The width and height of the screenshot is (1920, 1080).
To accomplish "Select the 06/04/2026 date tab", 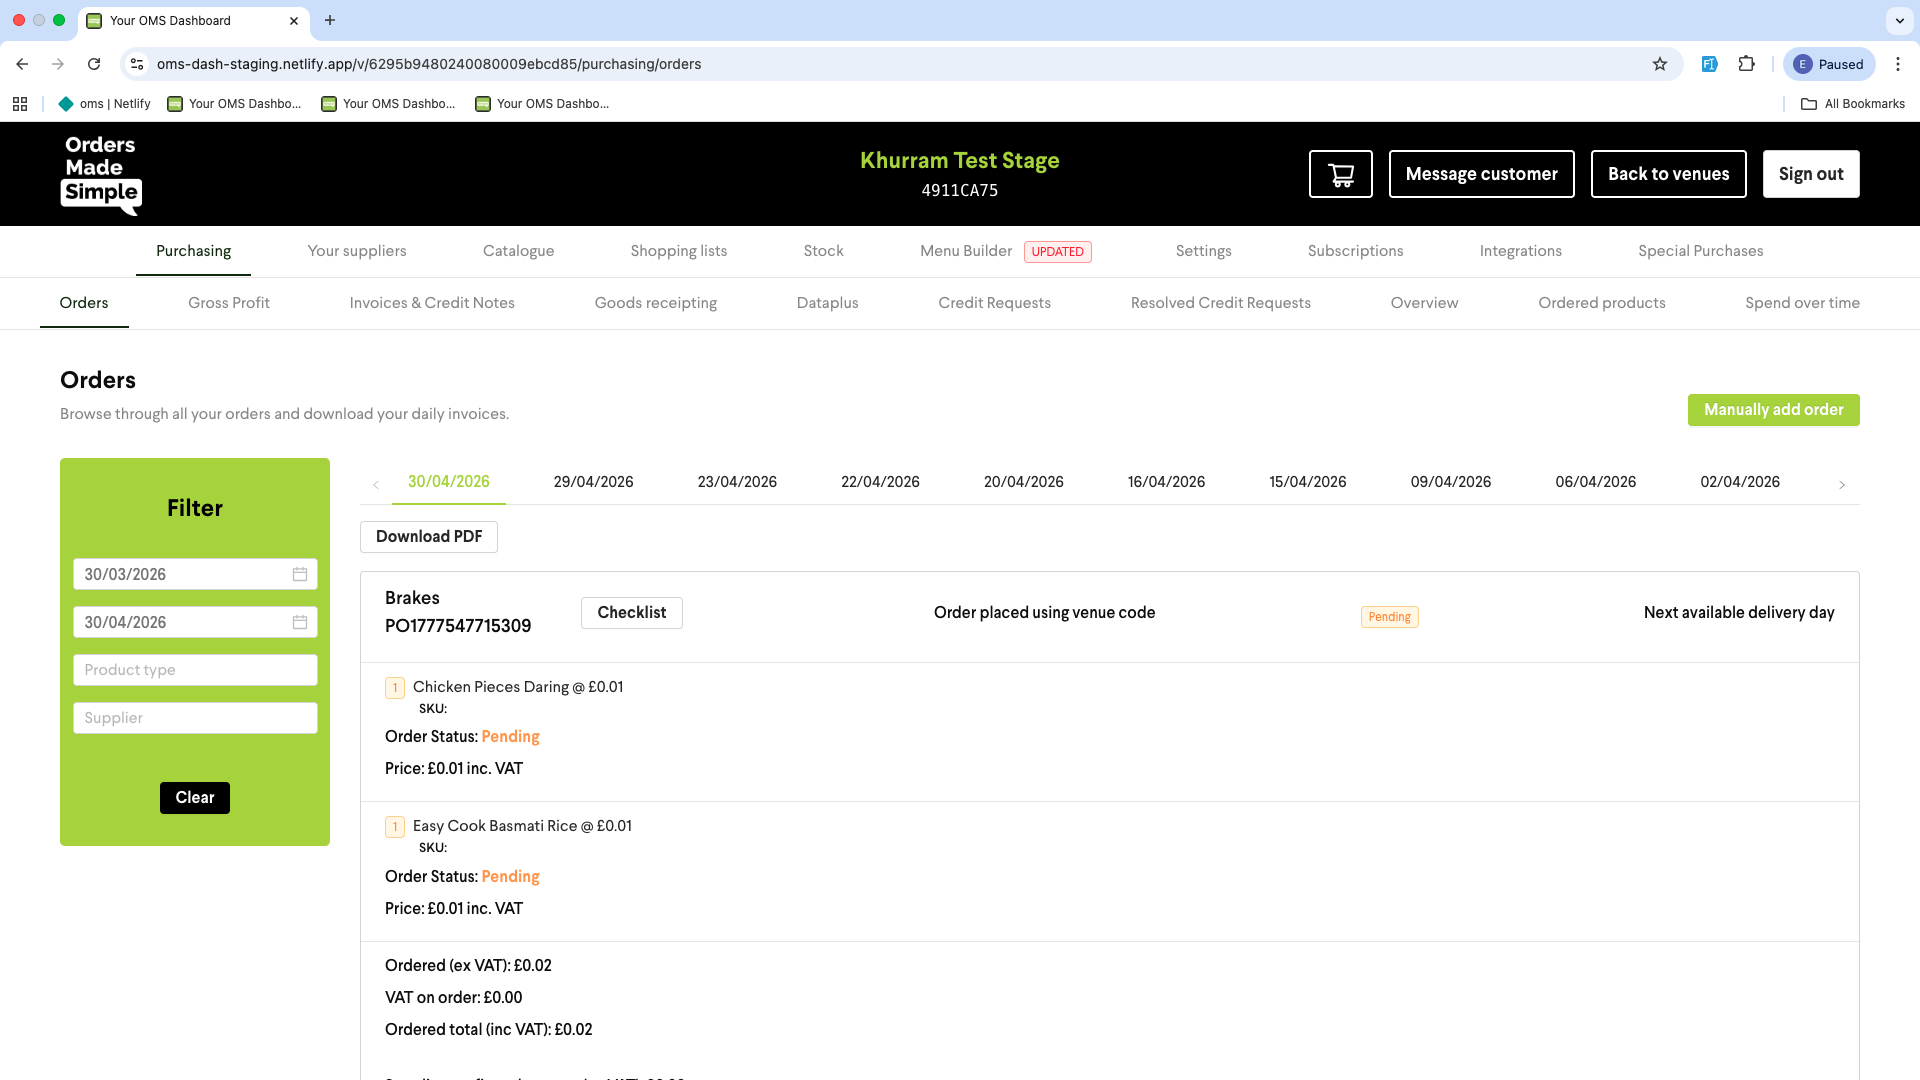I will click(1595, 482).
